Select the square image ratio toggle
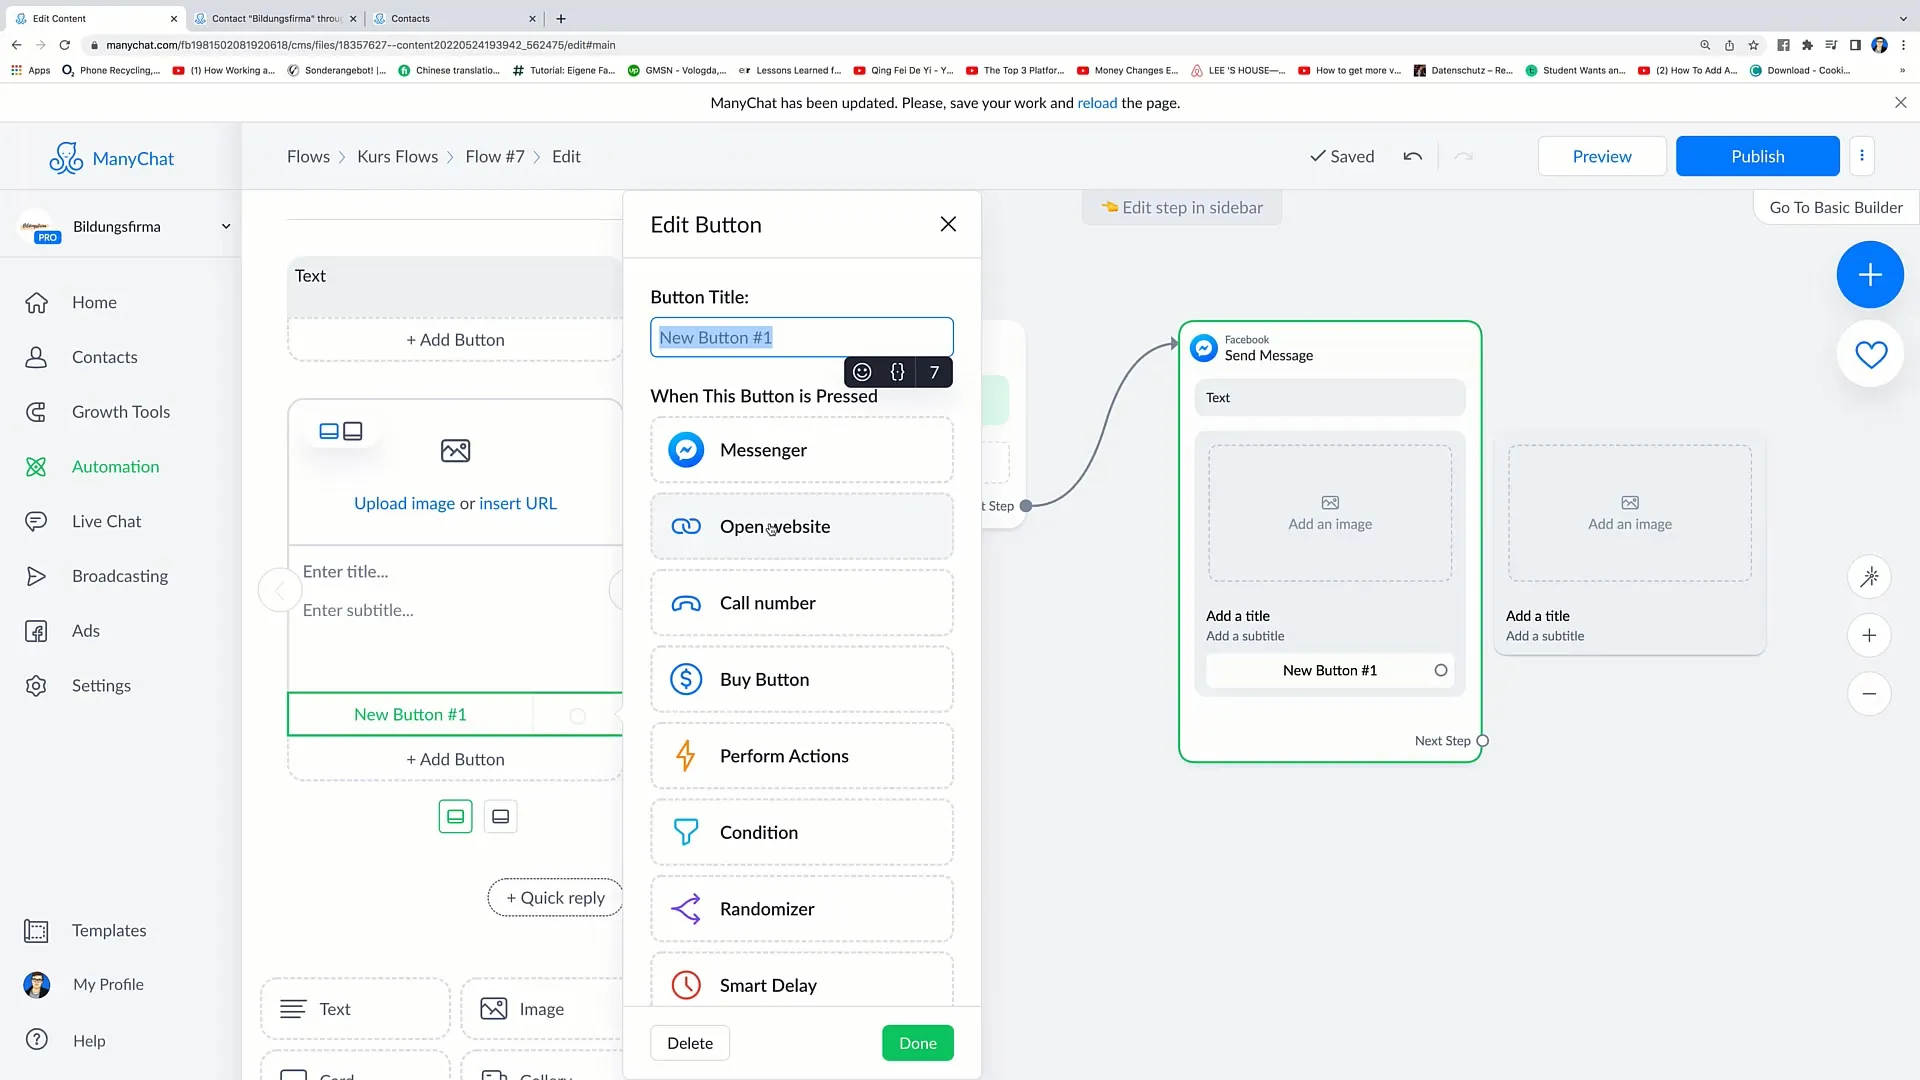Screen dimensions: 1920x1080 click(x=500, y=817)
